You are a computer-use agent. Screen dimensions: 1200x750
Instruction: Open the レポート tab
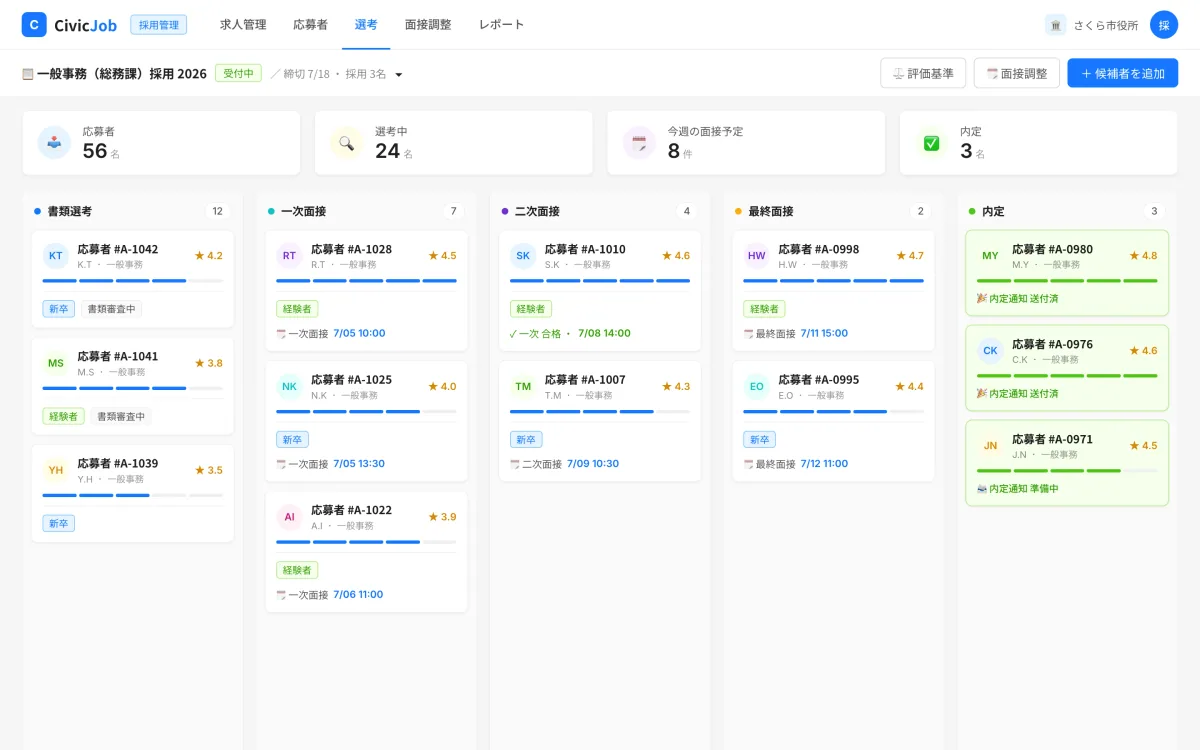(x=501, y=25)
